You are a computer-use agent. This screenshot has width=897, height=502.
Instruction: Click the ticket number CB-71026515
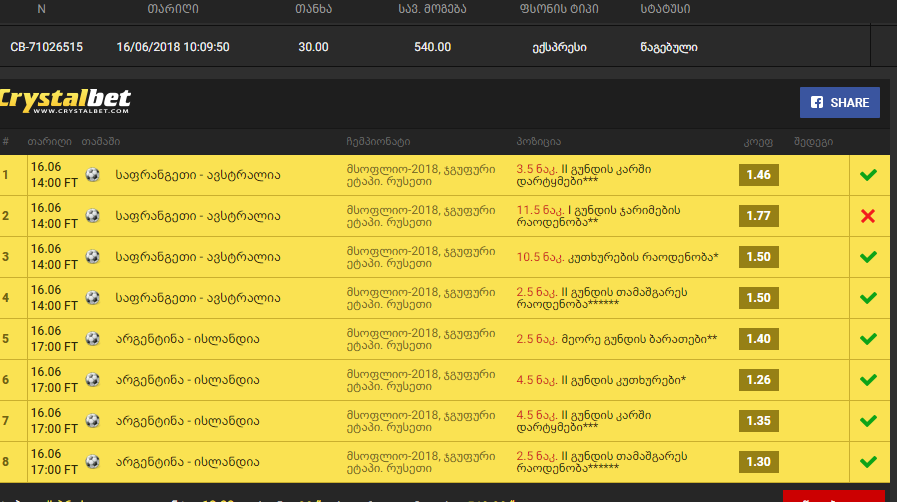click(46, 47)
